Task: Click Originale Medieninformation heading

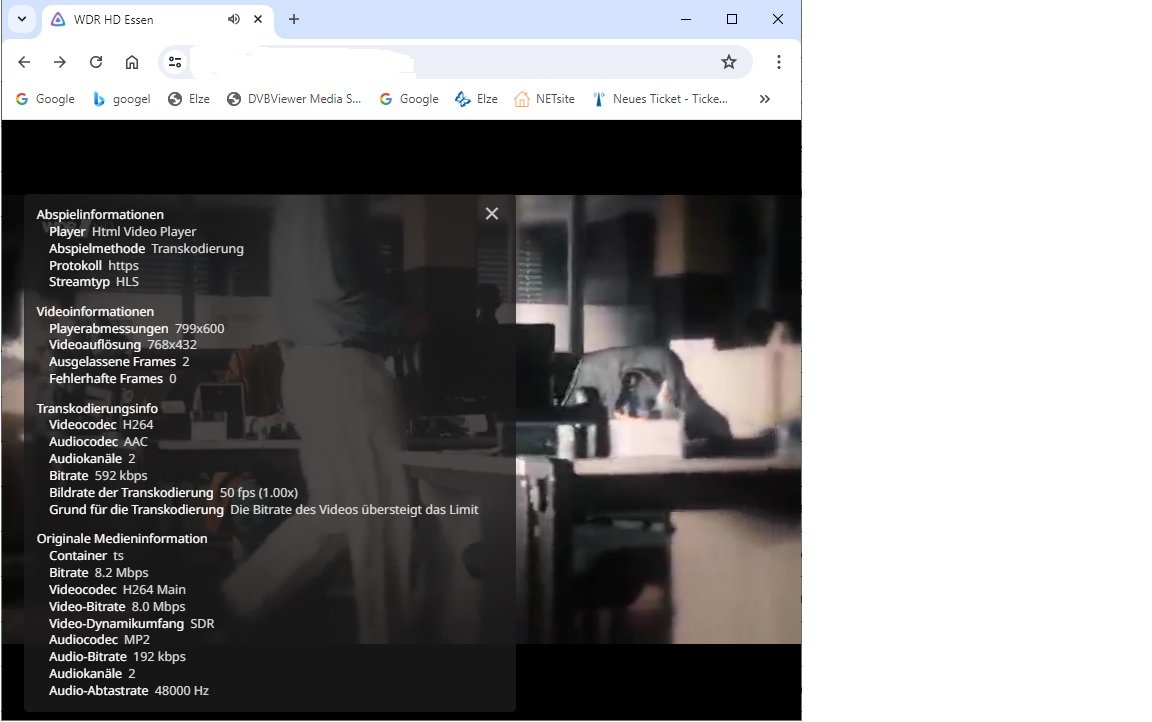Action: (122, 538)
